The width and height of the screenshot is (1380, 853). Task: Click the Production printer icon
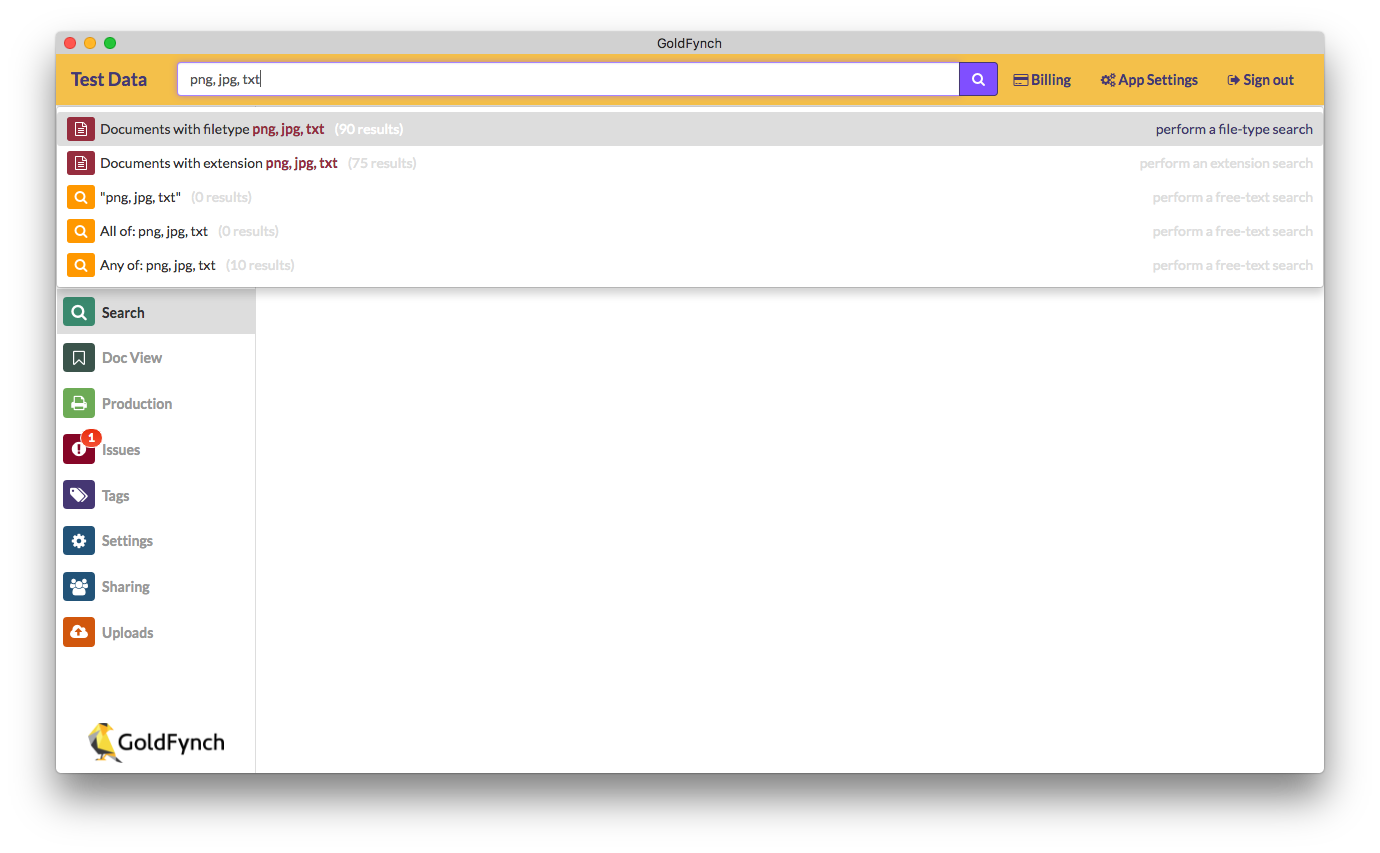point(78,403)
